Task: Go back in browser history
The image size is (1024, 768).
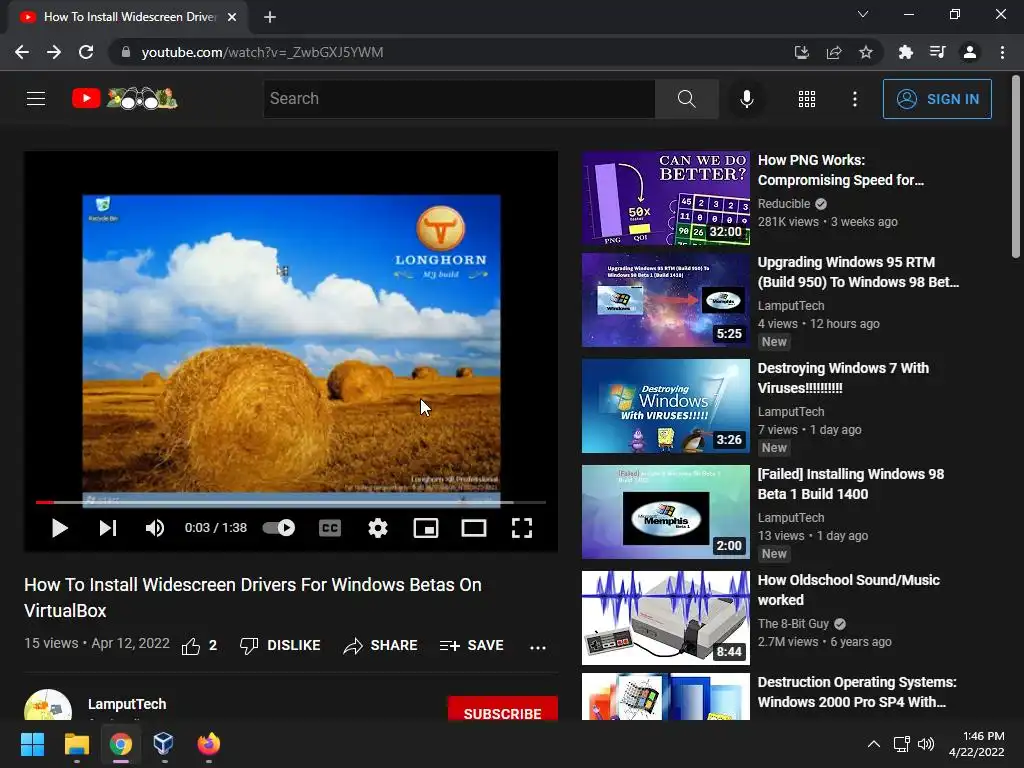Action: (x=22, y=52)
